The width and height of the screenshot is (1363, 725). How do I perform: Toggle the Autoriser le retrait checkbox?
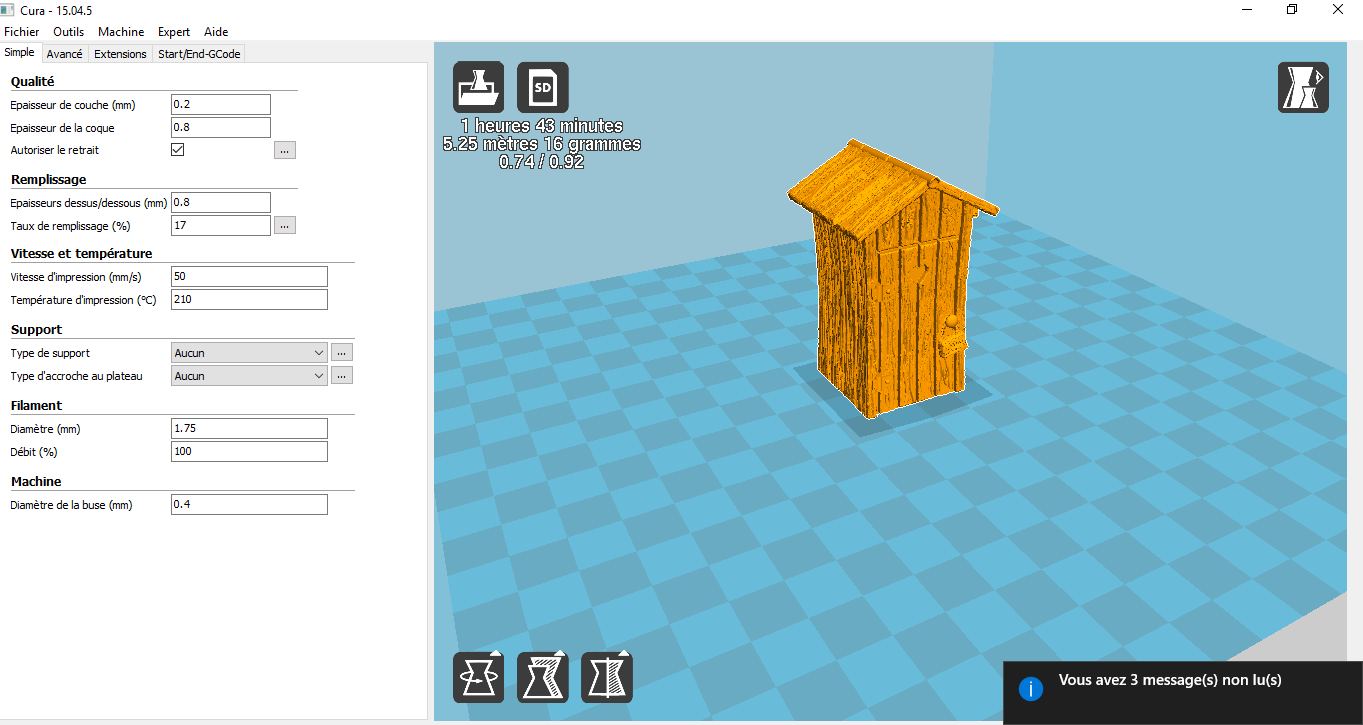(x=178, y=150)
